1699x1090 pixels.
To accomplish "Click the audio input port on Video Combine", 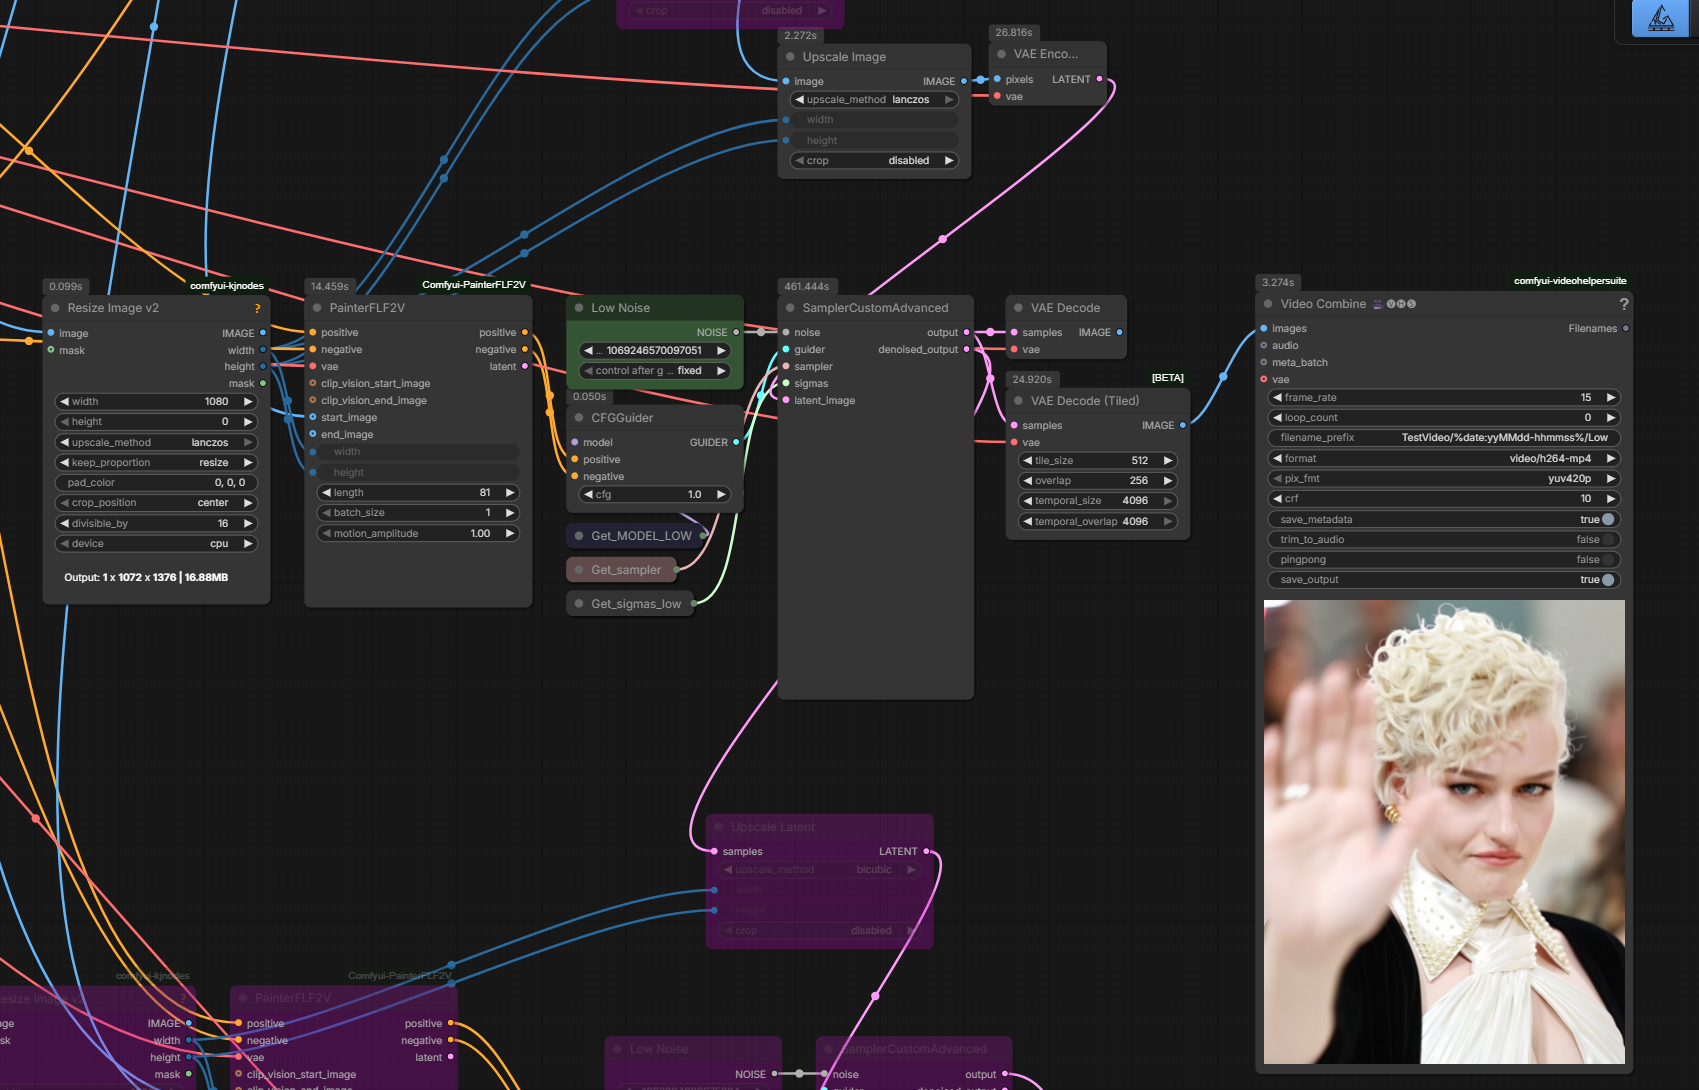I will (x=1264, y=345).
